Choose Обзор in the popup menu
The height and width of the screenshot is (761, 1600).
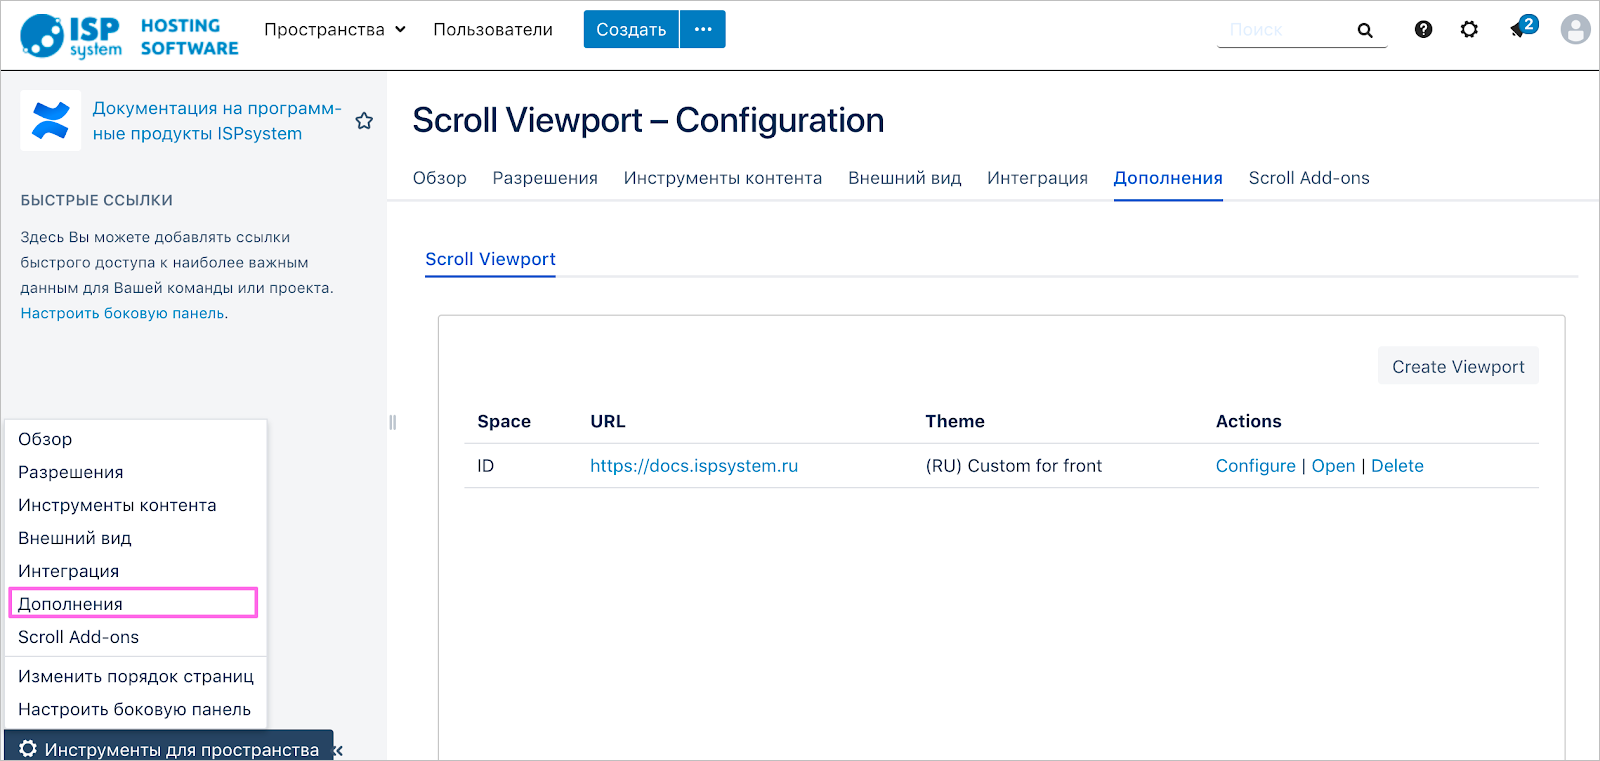coord(136,439)
